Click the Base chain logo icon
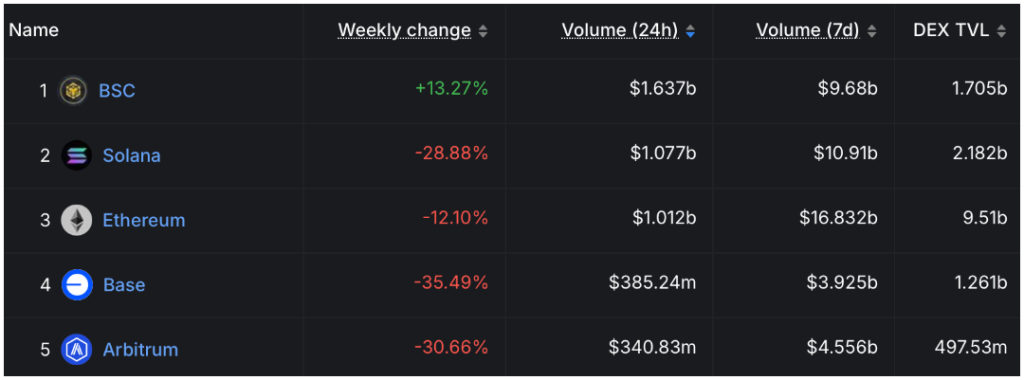The image size is (1024, 380). 77,285
